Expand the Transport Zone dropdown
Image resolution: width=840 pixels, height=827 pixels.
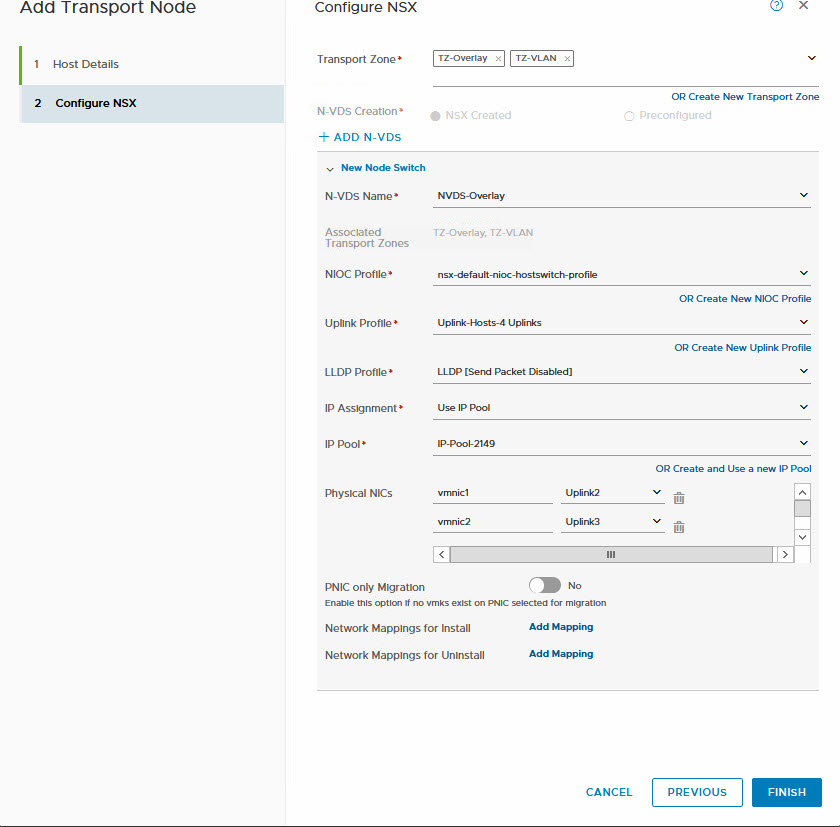coord(812,58)
